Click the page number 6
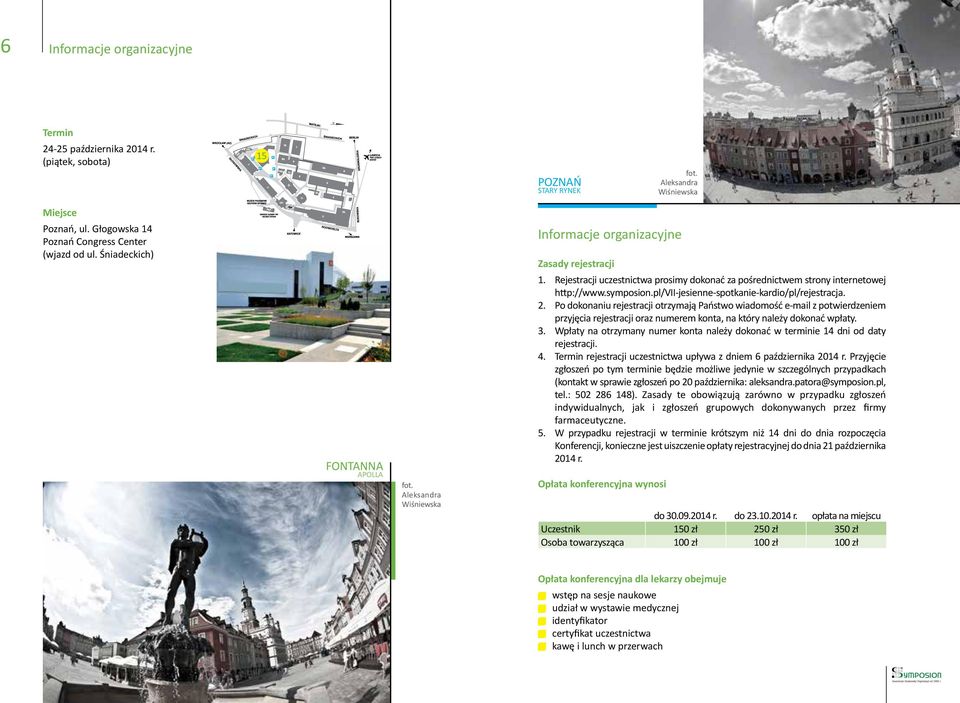This screenshot has width=960, height=703. pyautogui.click(x=6, y=46)
